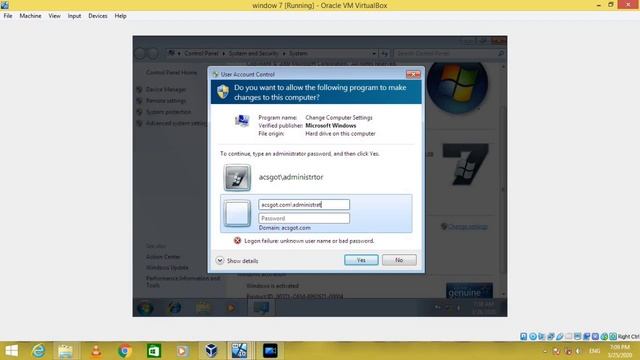
Task: Open the Input menu
Action: [x=74, y=16]
